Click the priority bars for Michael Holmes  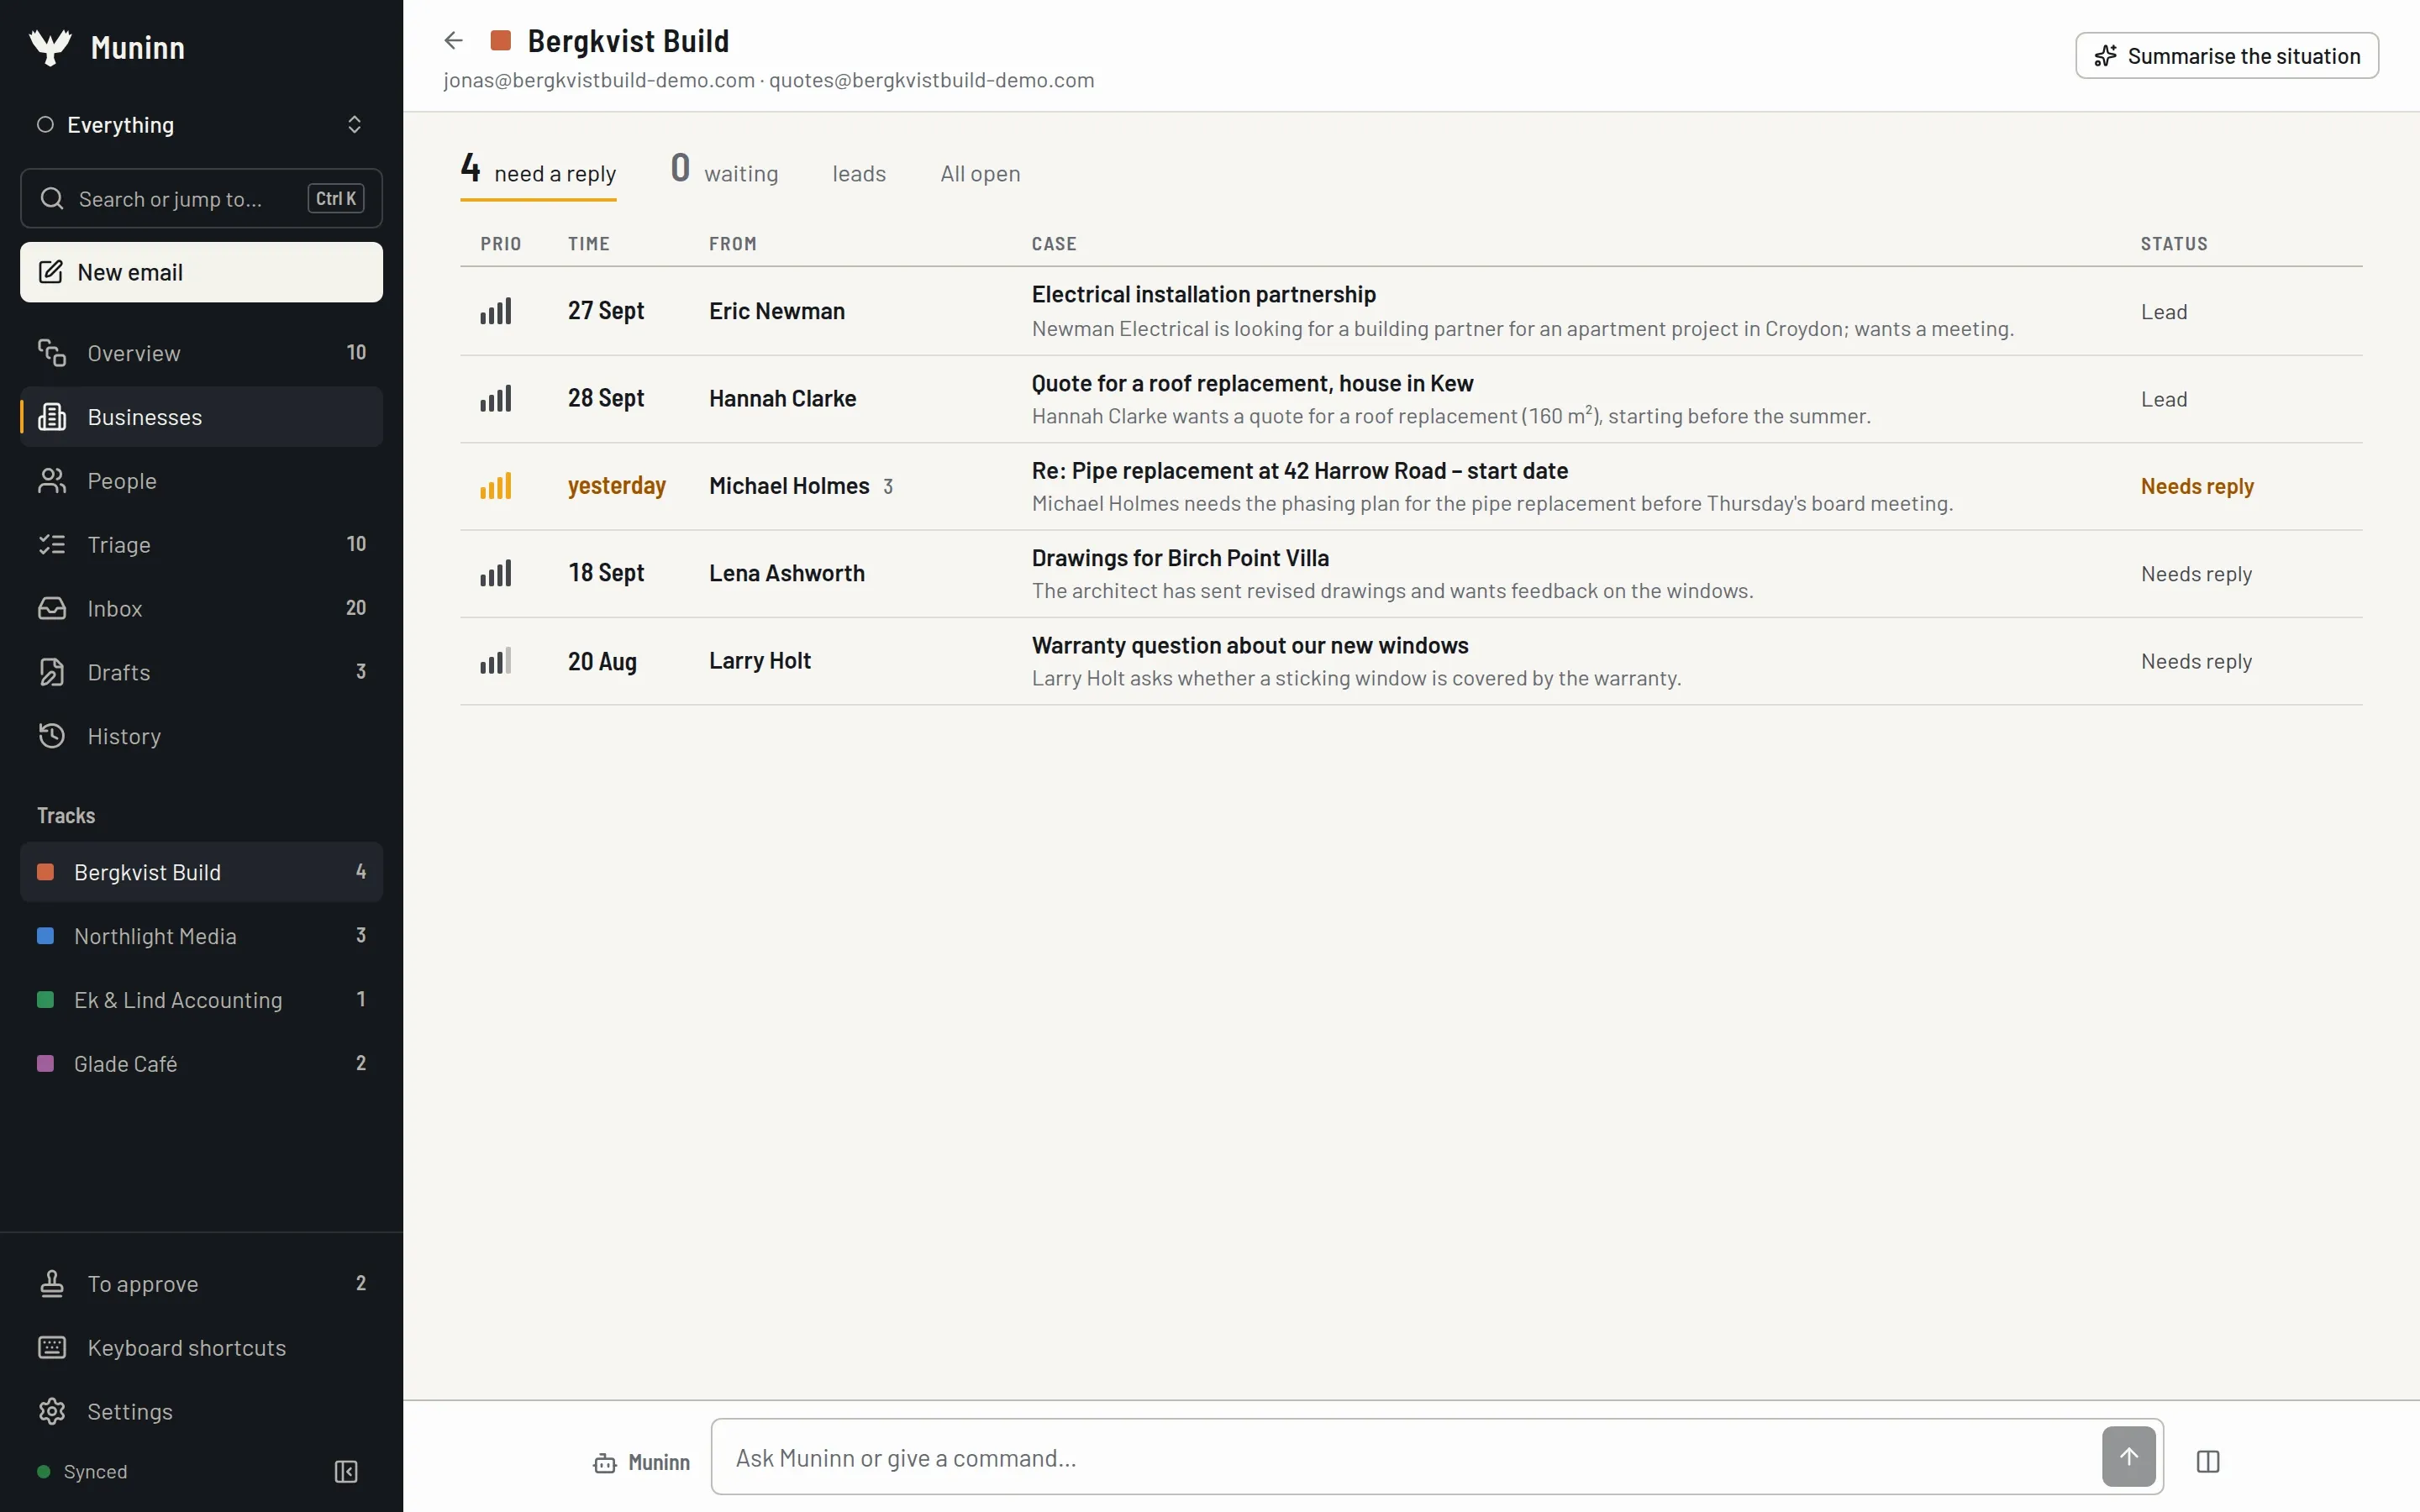point(496,486)
